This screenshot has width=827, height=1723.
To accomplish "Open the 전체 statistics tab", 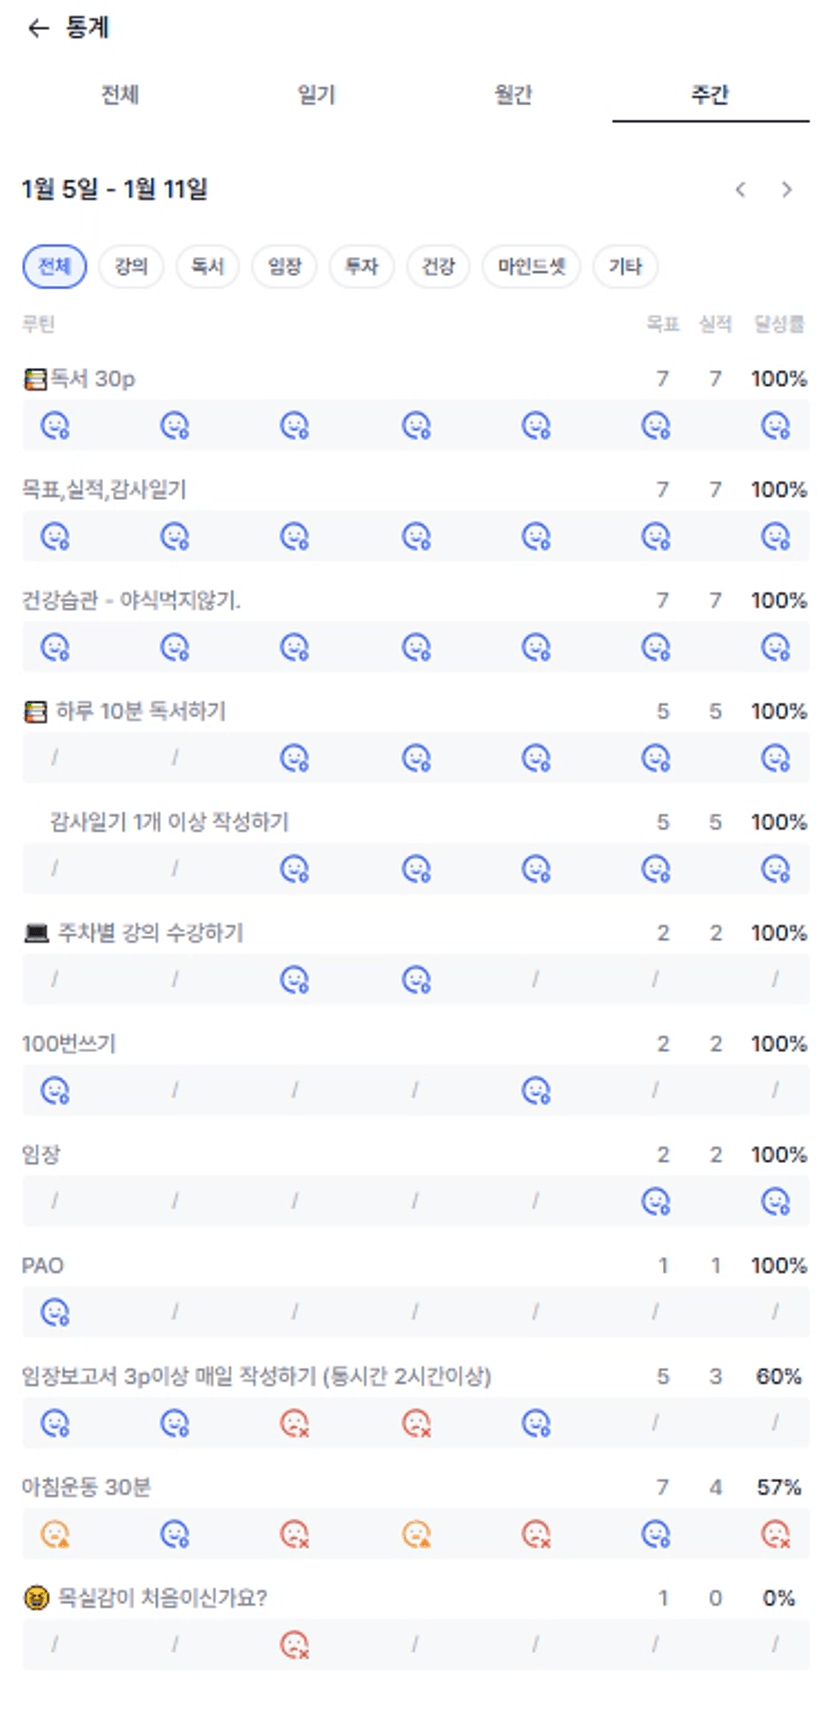I will coord(120,95).
